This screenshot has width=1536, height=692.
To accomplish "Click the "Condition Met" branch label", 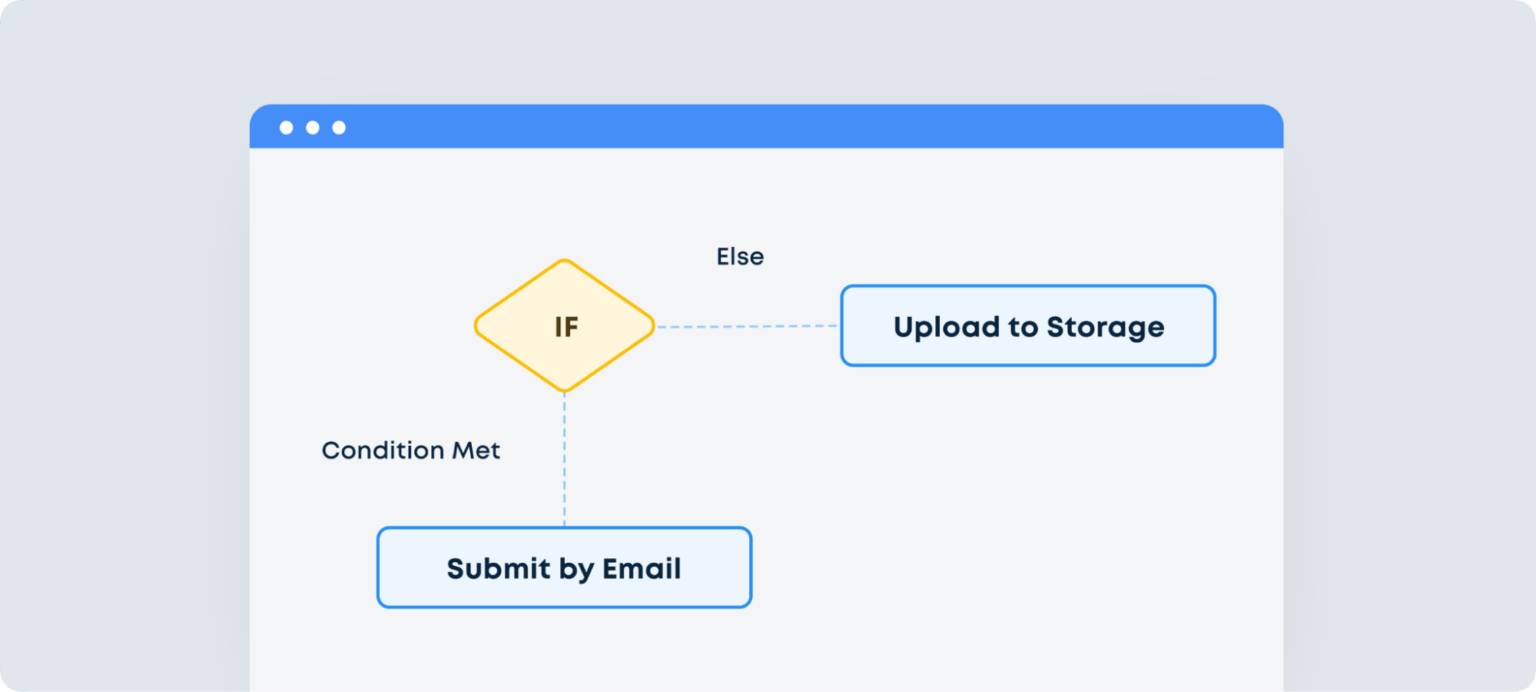I will [411, 451].
